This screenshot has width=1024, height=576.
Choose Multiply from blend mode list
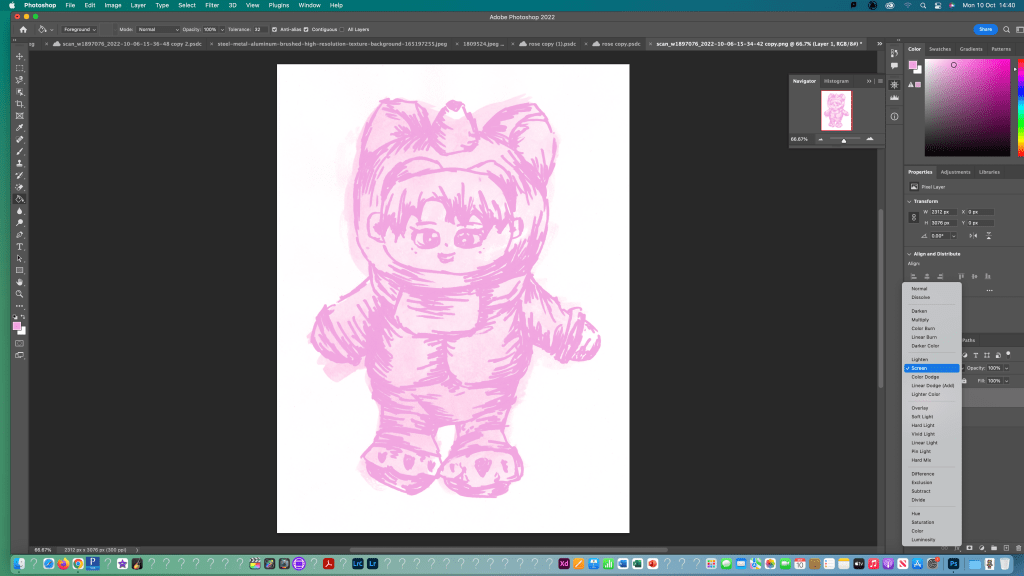click(x=920, y=320)
